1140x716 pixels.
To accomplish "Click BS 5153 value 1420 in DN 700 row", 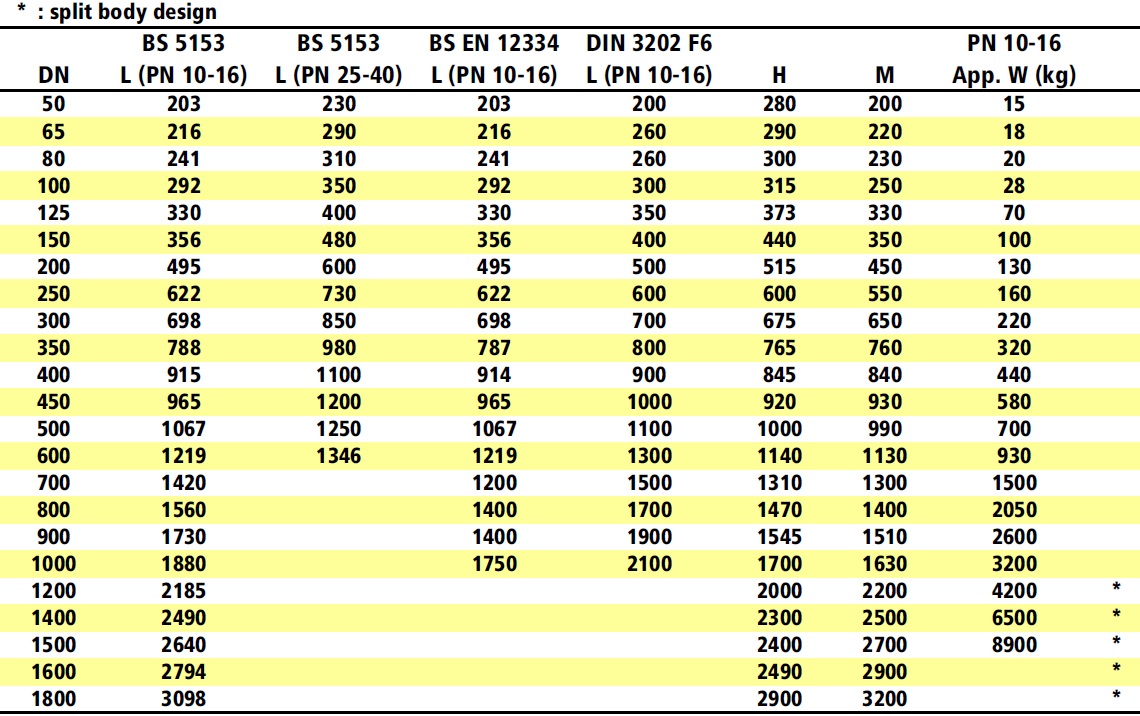I will 183,483.
